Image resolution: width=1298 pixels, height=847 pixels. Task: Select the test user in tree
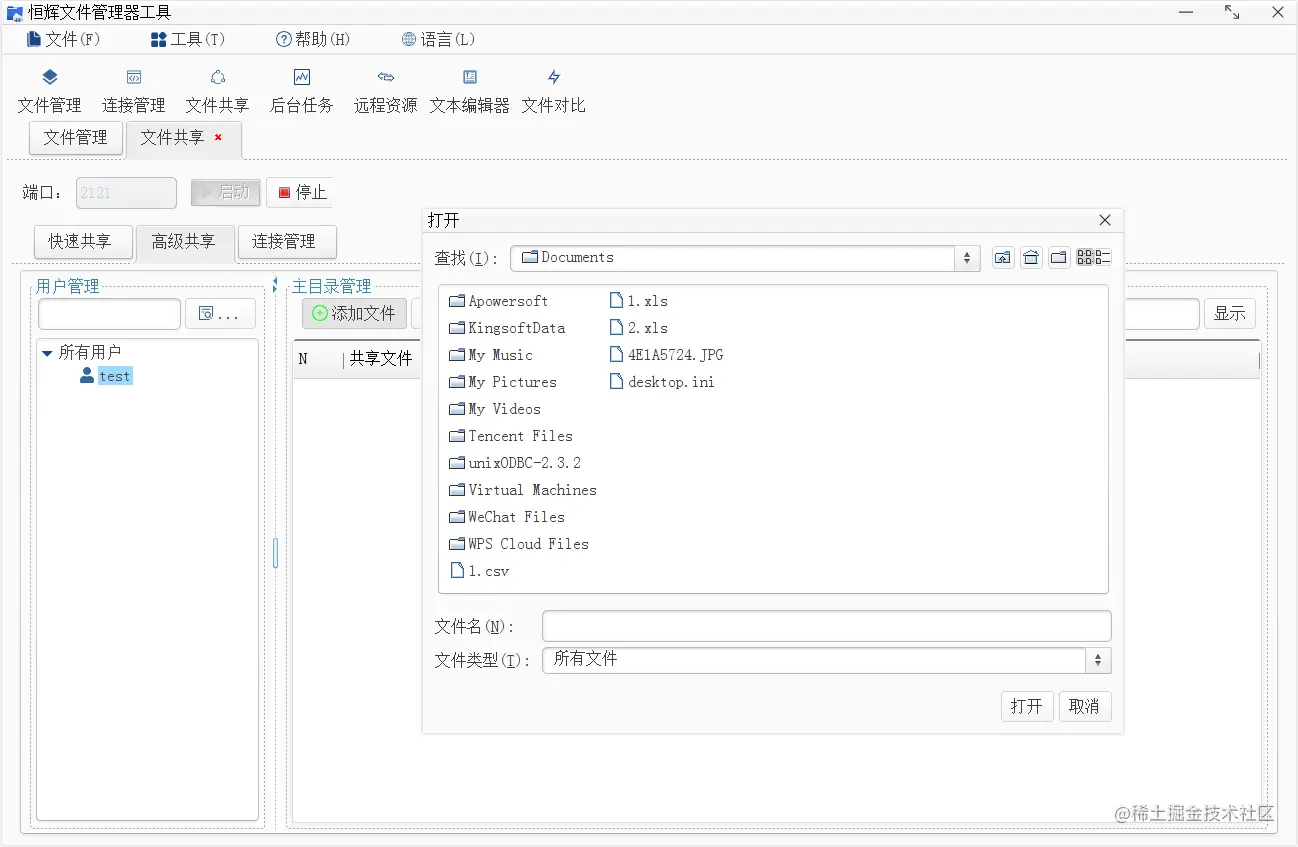[x=114, y=376]
